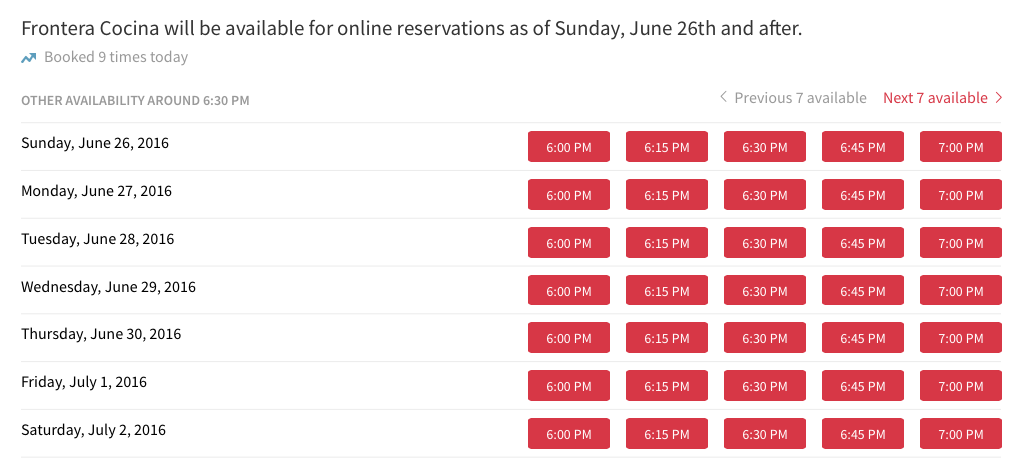Reserve 7:00 PM on Saturday, July 2
This screenshot has height=476, width=1017.
960,434
